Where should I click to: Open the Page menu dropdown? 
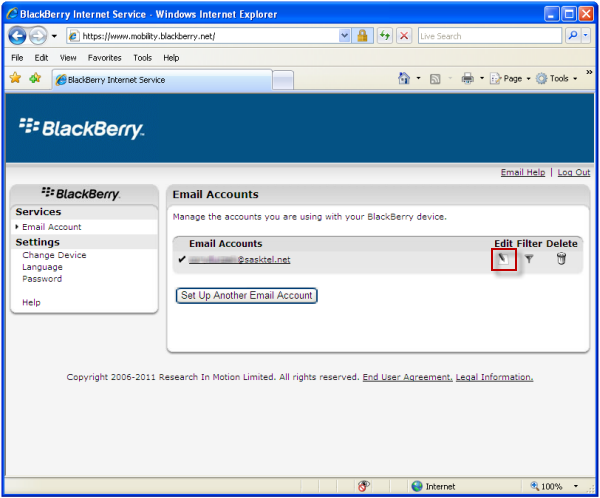pos(510,78)
